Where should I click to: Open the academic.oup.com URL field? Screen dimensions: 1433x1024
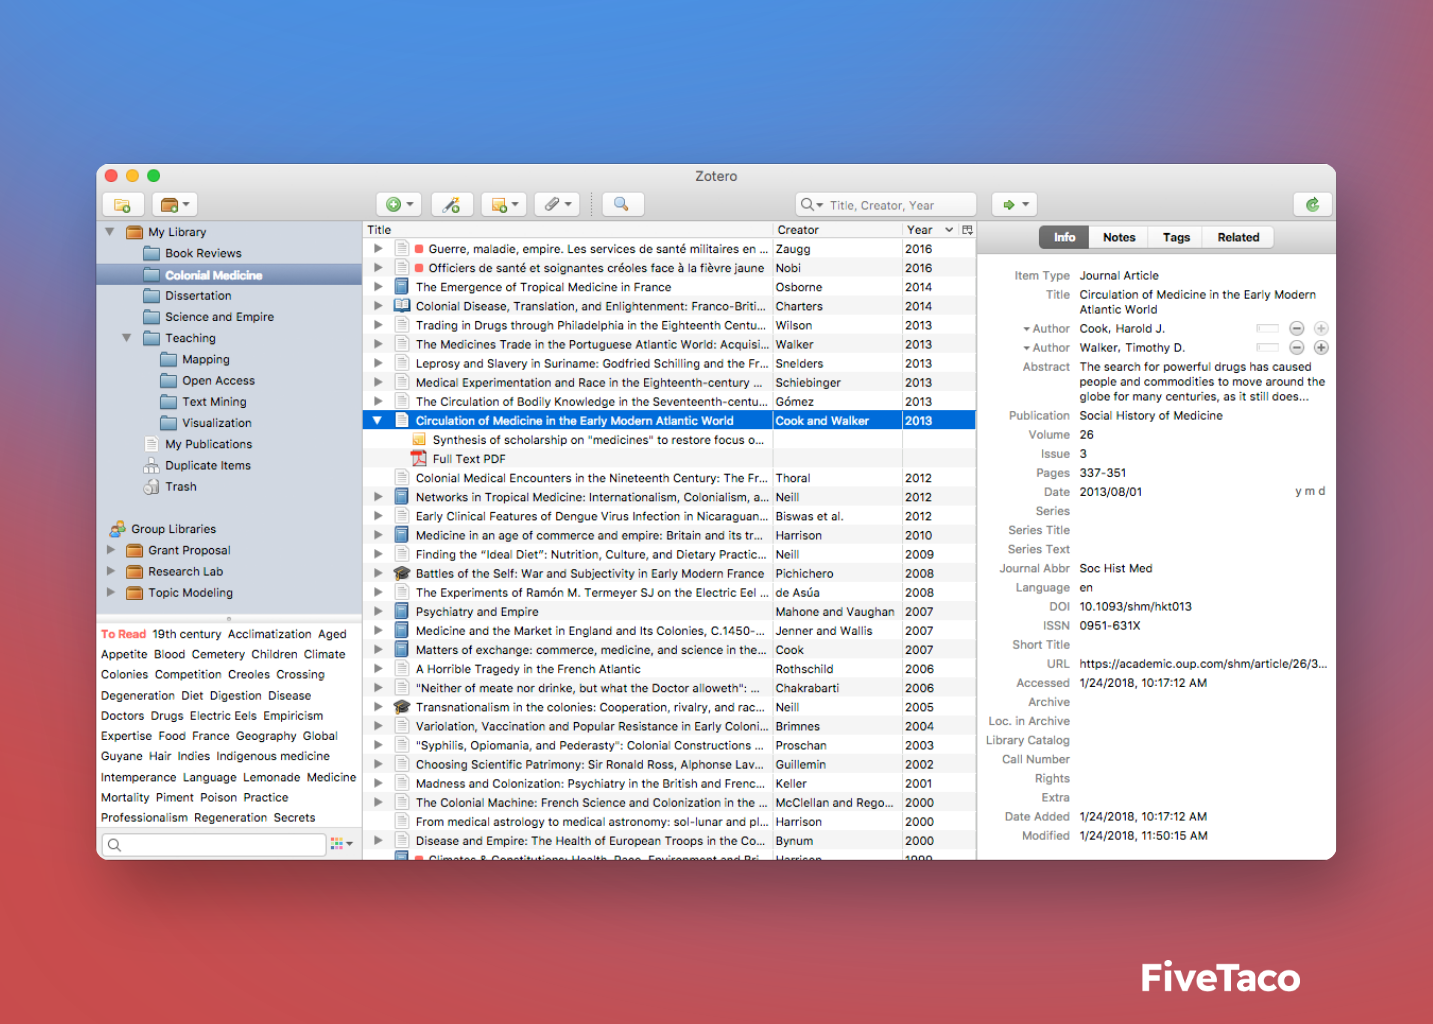tap(1203, 664)
